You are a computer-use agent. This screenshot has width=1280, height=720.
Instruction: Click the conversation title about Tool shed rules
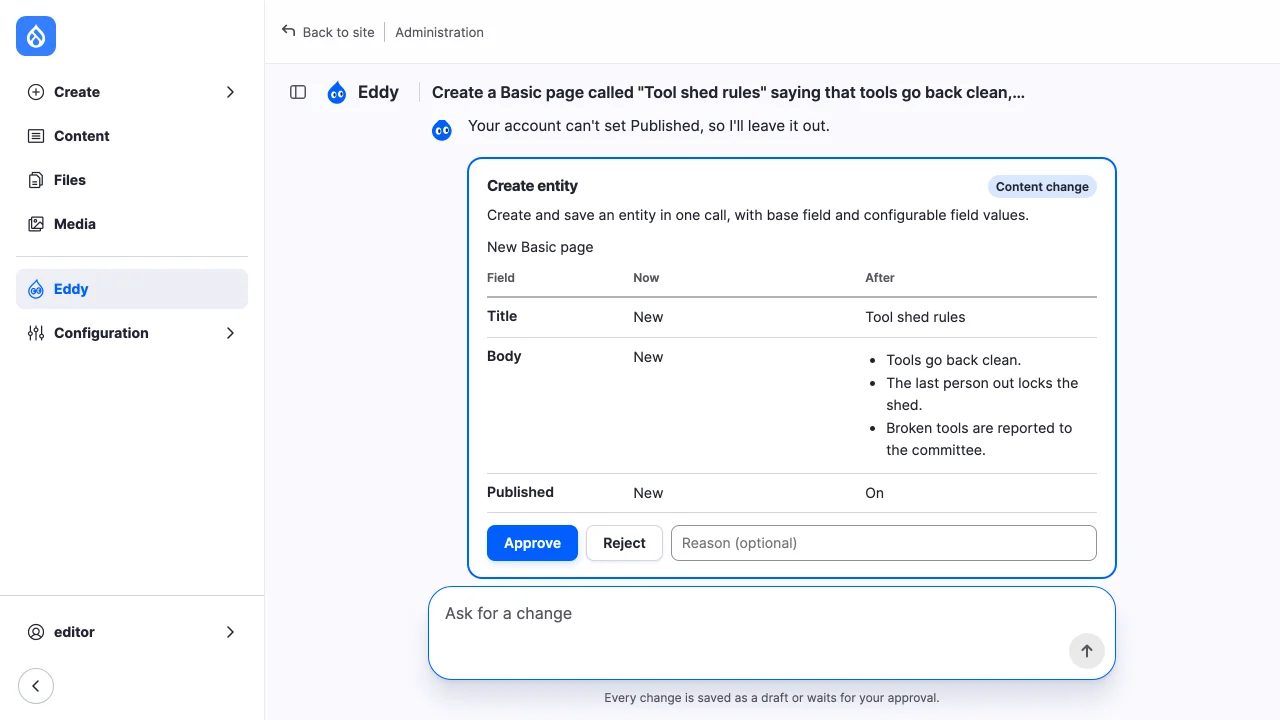[x=728, y=92]
